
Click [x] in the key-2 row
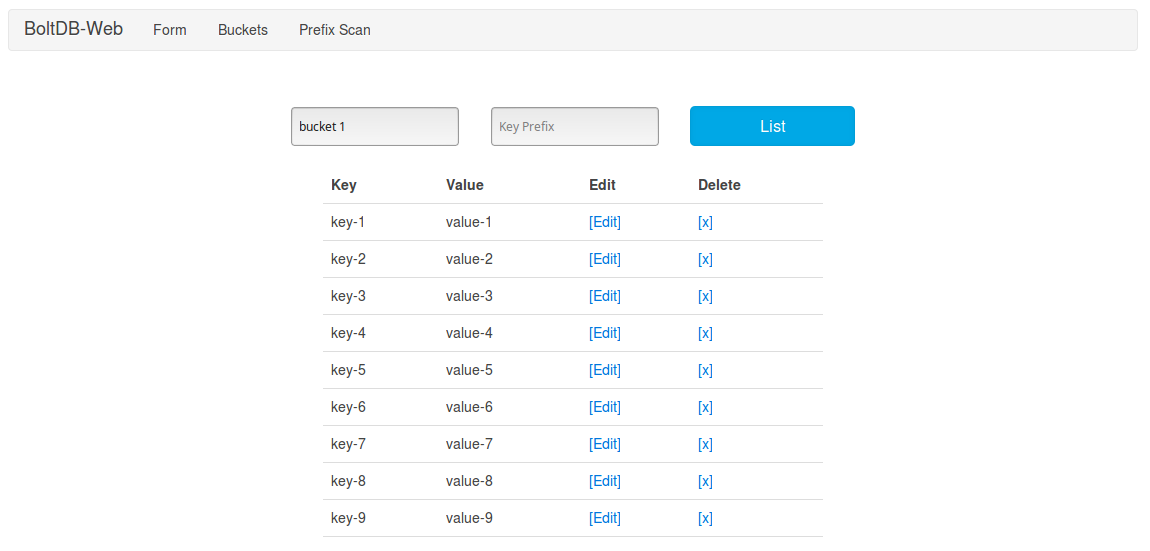705,259
